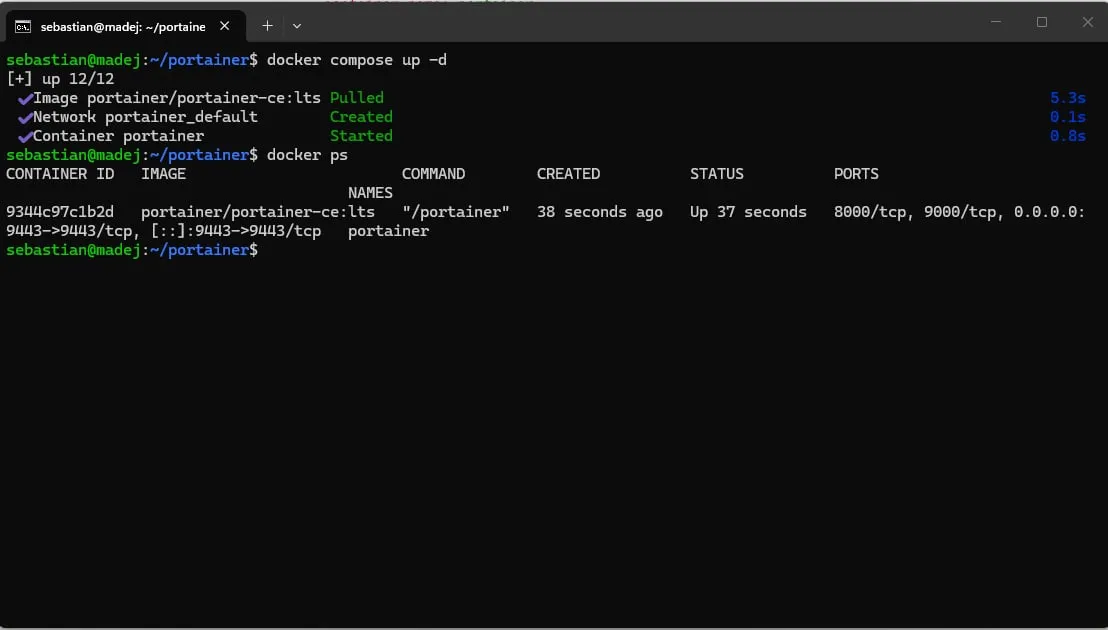The width and height of the screenshot is (1108, 630).
Task: Click the '5.3s' timing value
Action: tap(1068, 98)
